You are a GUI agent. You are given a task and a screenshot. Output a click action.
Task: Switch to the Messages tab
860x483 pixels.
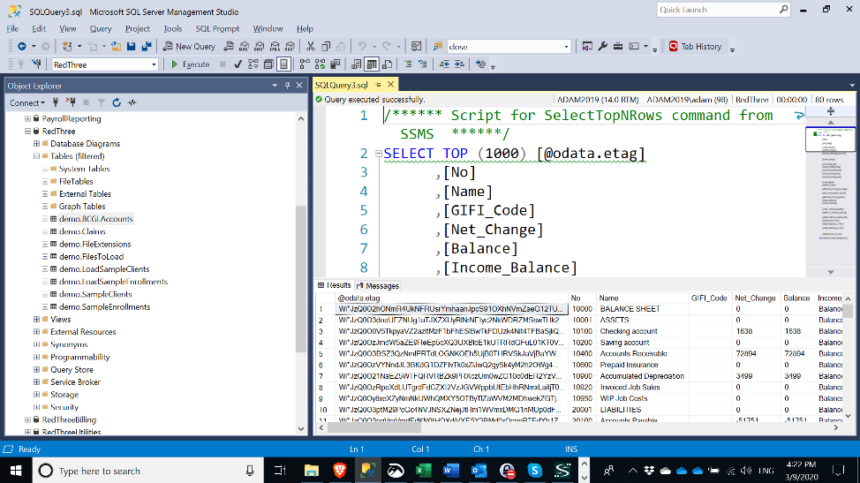tap(378, 286)
